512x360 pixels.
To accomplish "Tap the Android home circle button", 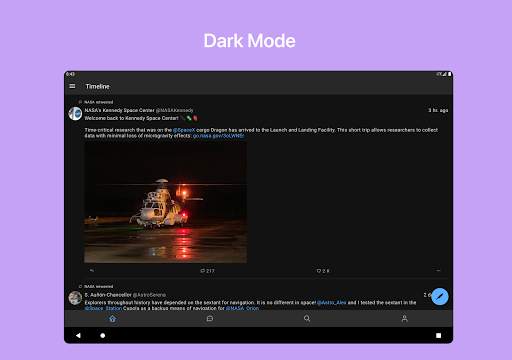I will tap(103, 335).
